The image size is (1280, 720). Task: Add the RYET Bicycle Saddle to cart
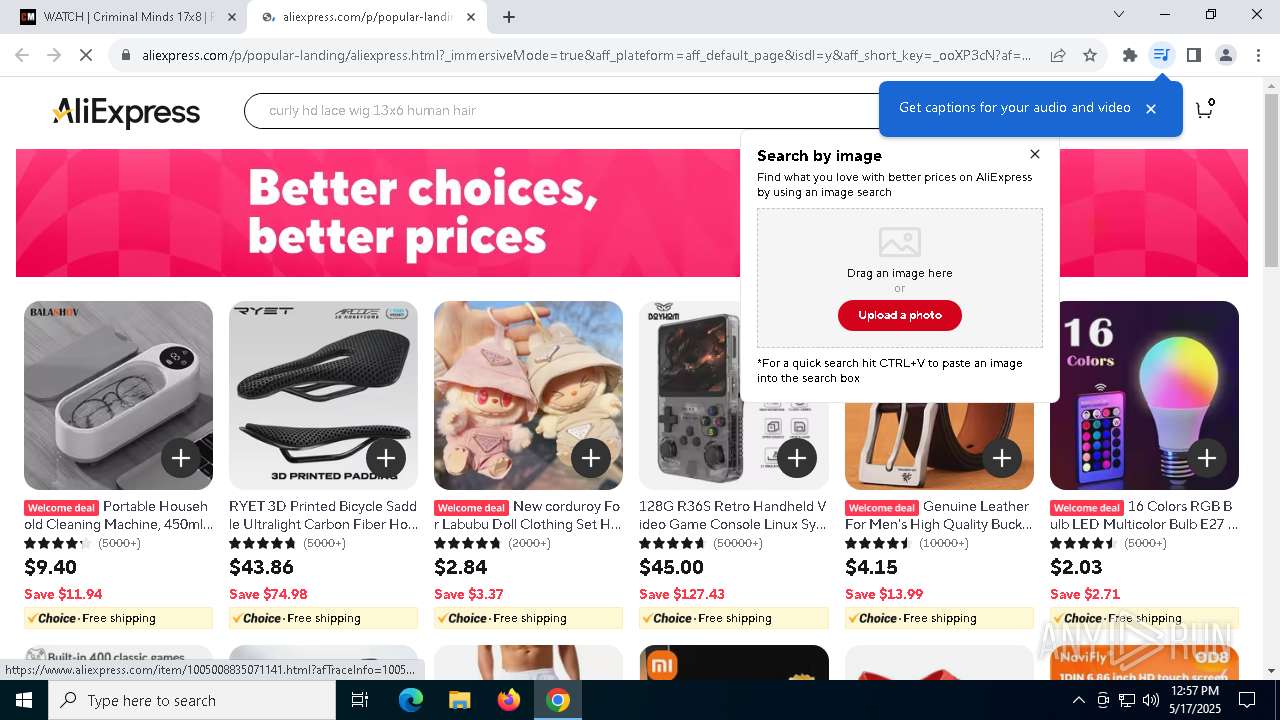(386, 458)
